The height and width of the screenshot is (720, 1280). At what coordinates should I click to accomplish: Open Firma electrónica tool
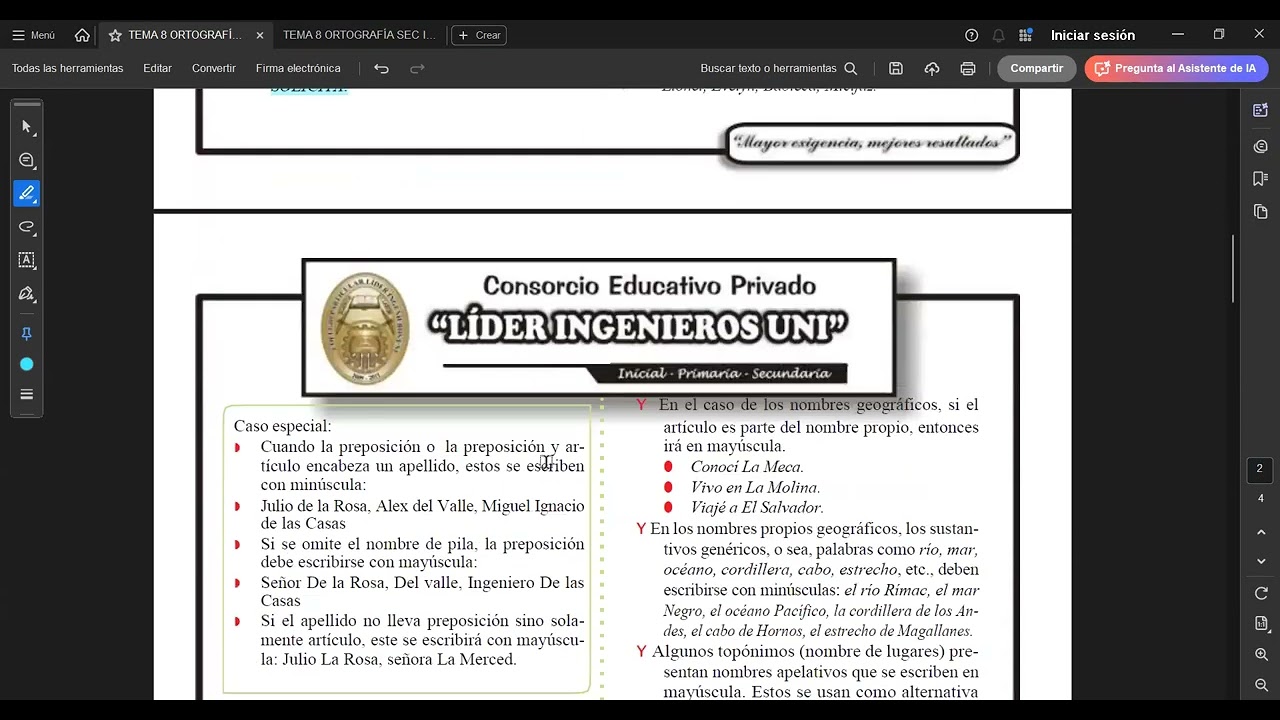pos(298,68)
